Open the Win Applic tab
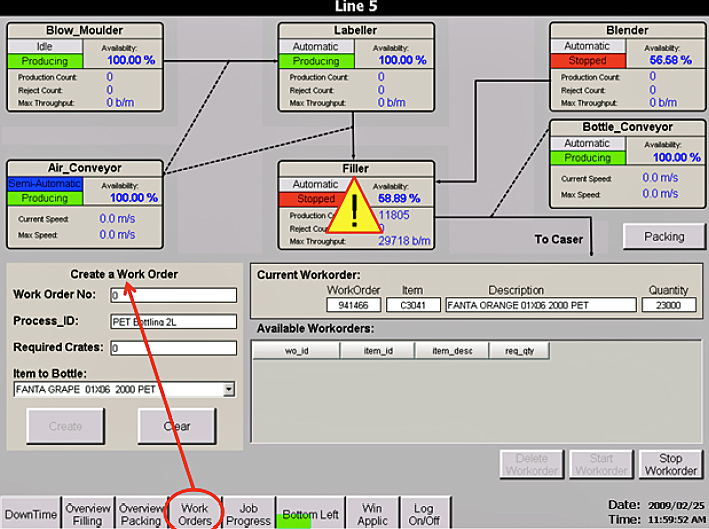This screenshot has height=529, width=709. pos(372,514)
